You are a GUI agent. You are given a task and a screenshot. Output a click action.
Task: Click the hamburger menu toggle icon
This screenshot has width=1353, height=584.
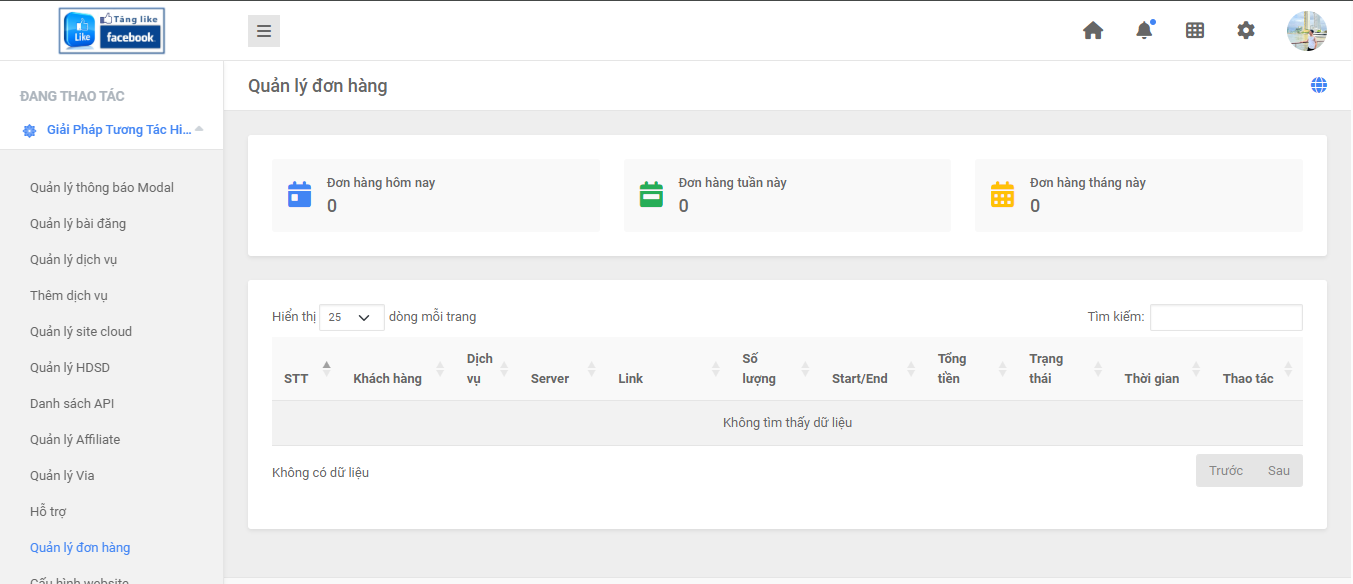tap(264, 31)
